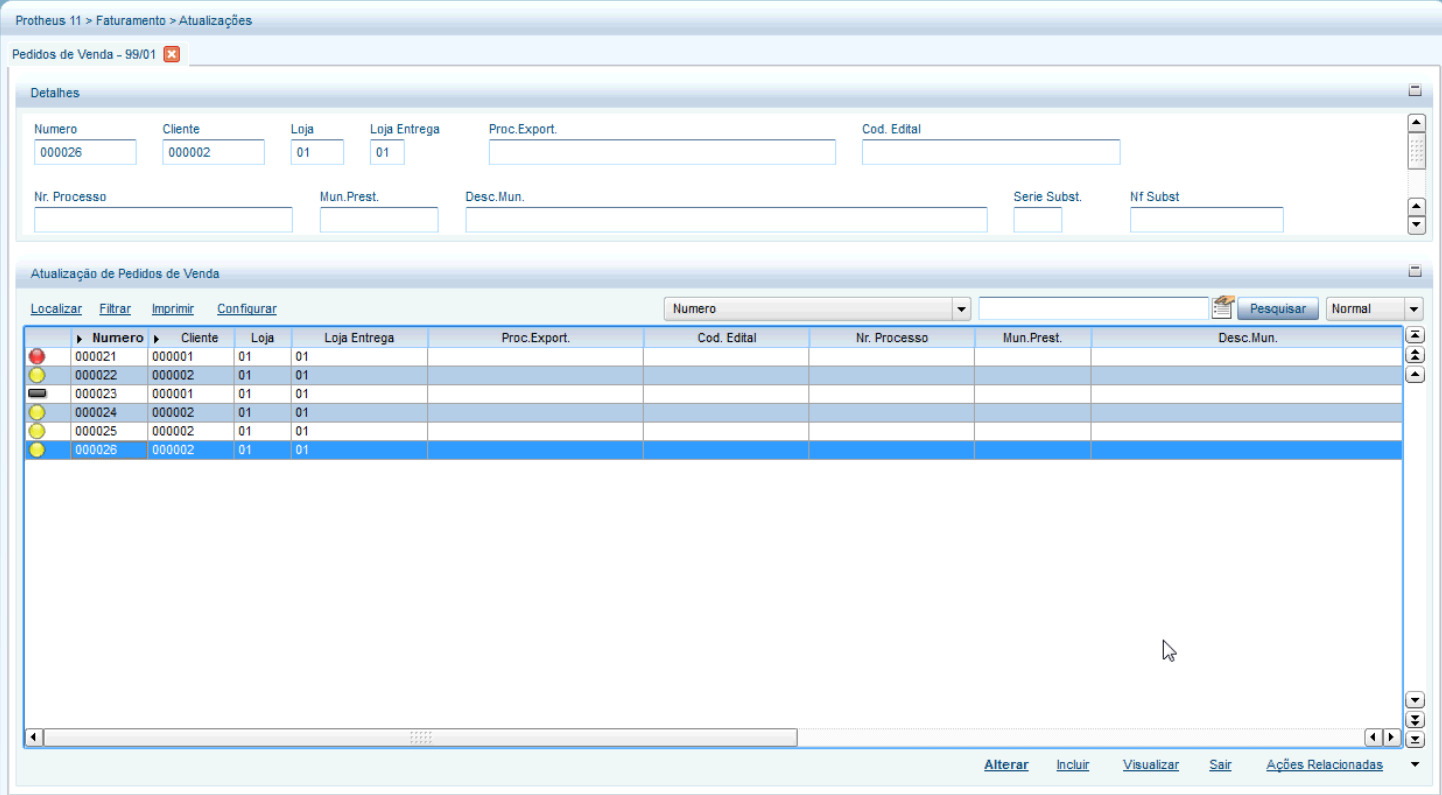Click the black status icon for order 000023
Image resolution: width=1442 pixels, height=795 pixels.
coord(37,394)
